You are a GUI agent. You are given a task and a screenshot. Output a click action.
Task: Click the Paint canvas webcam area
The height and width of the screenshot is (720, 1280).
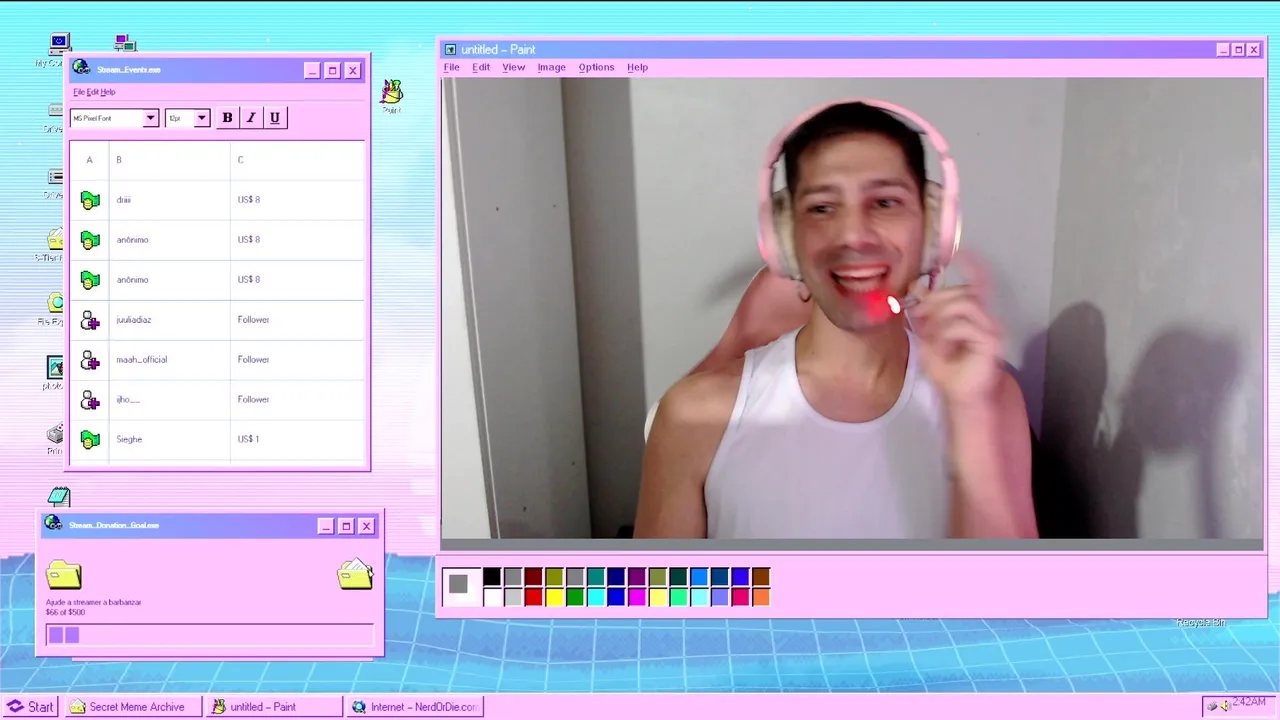(852, 308)
